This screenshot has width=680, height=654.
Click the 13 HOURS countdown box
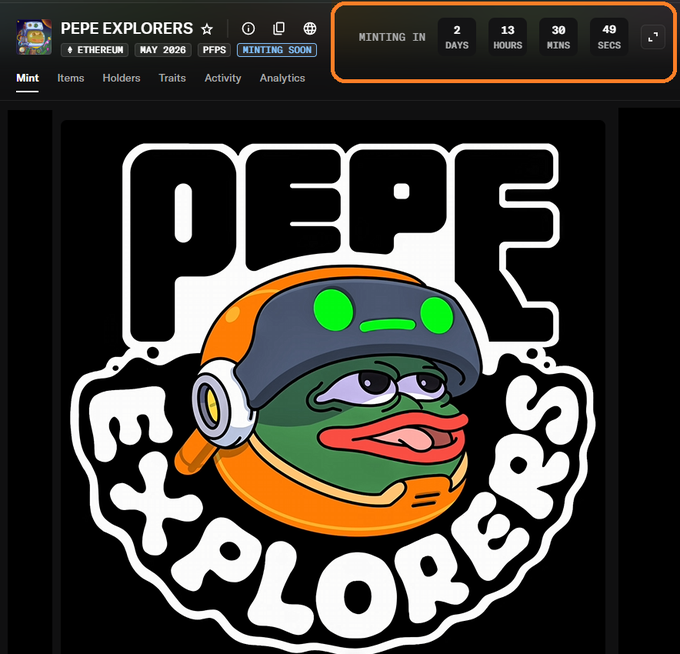(x=508, y=37)
